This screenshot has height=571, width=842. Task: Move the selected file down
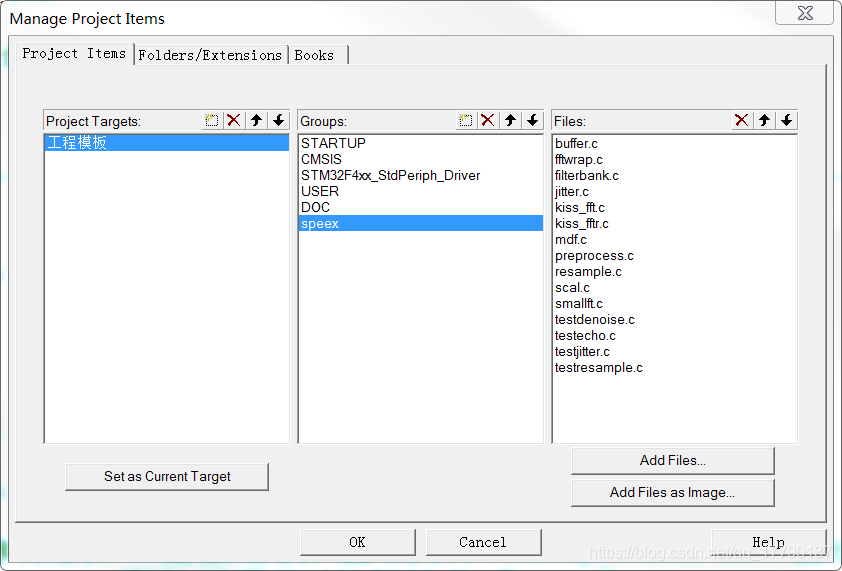[786, 120]
